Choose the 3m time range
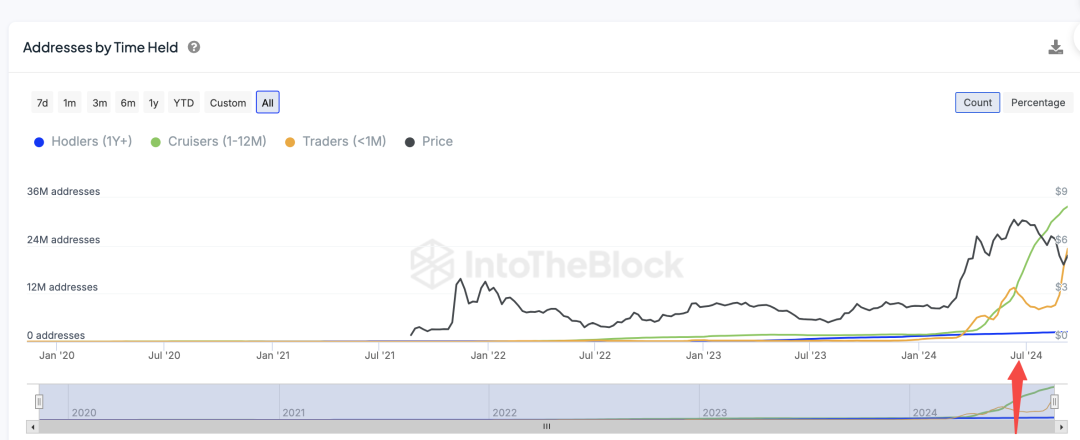 point(99,102)
